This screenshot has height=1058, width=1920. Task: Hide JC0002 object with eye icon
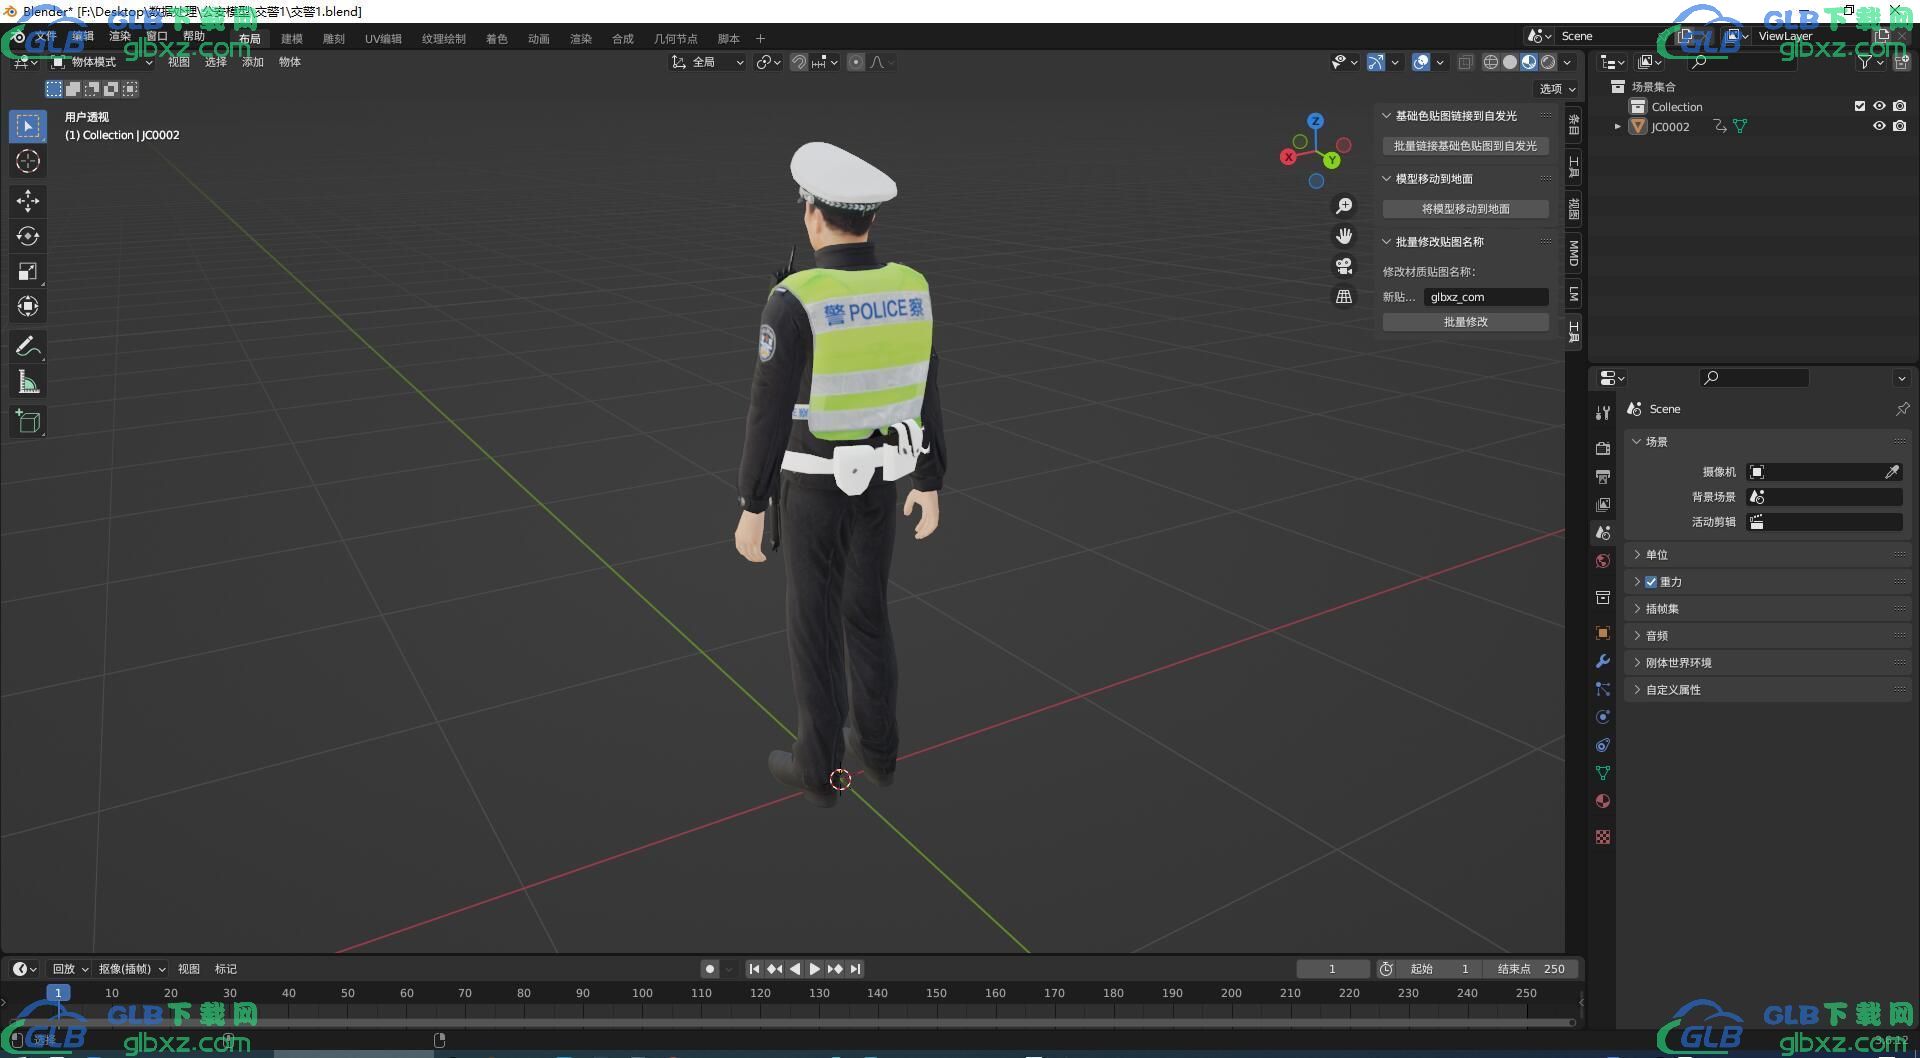pos(1879,126)
